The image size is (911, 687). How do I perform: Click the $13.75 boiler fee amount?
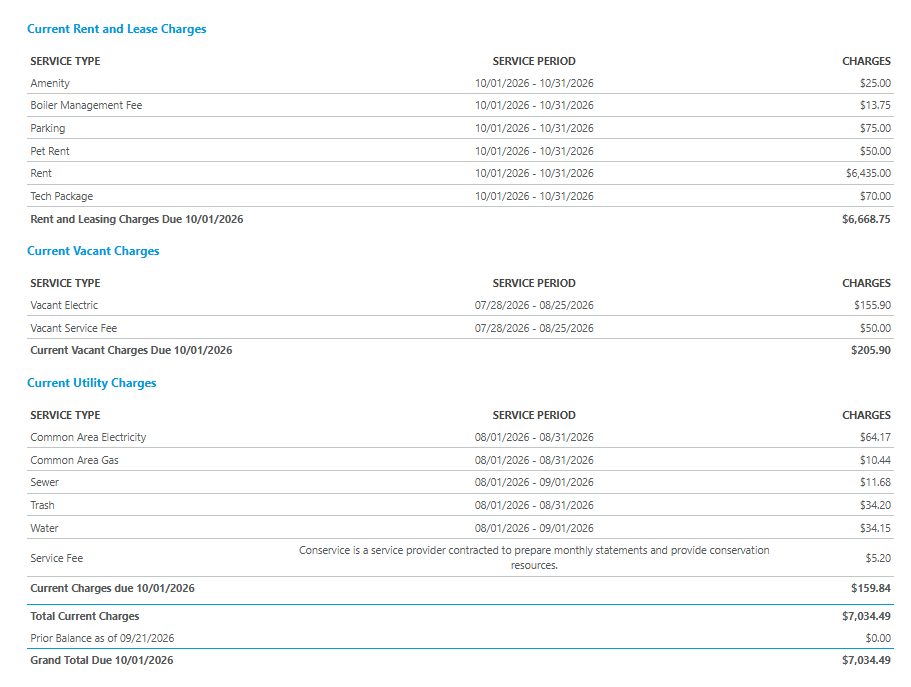pos(875,105)
